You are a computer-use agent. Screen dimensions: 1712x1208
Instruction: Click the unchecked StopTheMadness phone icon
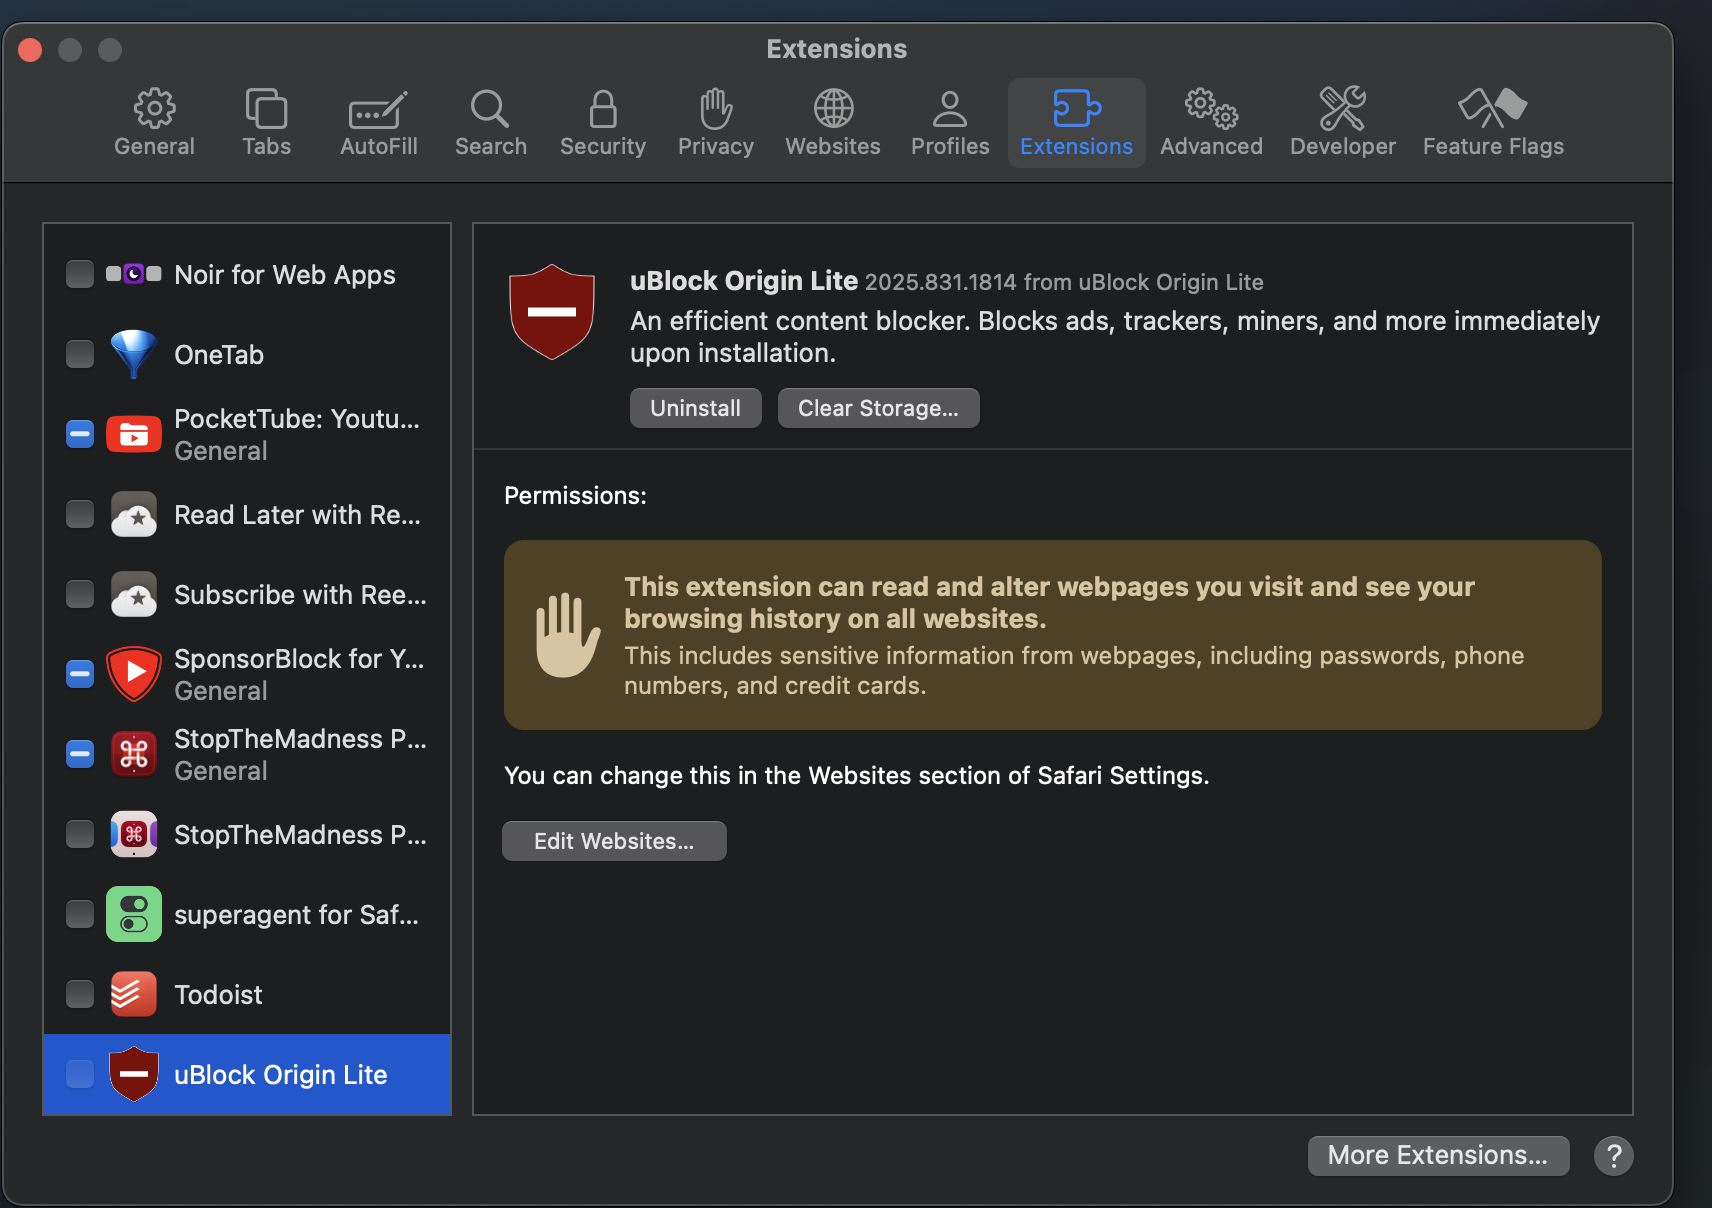click(134, 834)
